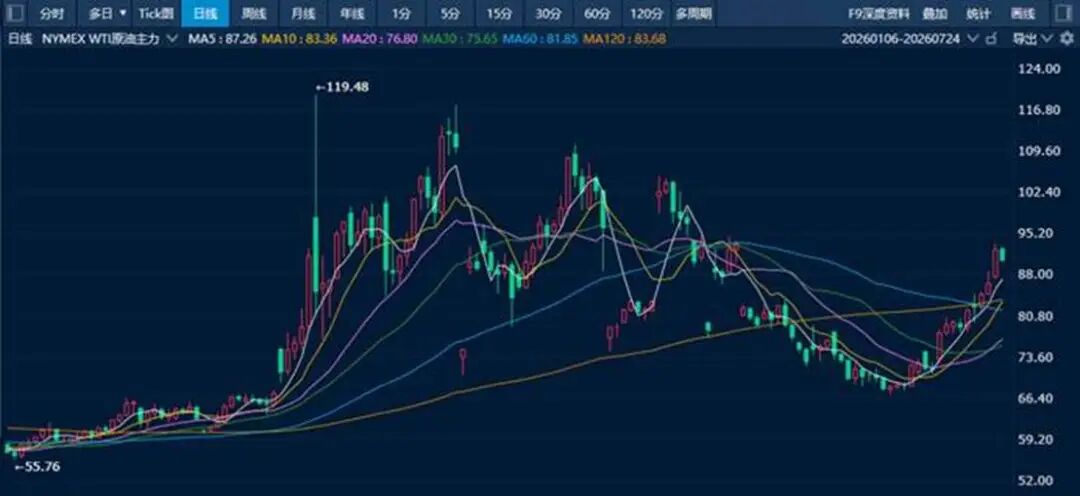Click the MA60 : 81.85 indicator label
This screenshot has height=496, width=1080.
[x=539, y=39]
